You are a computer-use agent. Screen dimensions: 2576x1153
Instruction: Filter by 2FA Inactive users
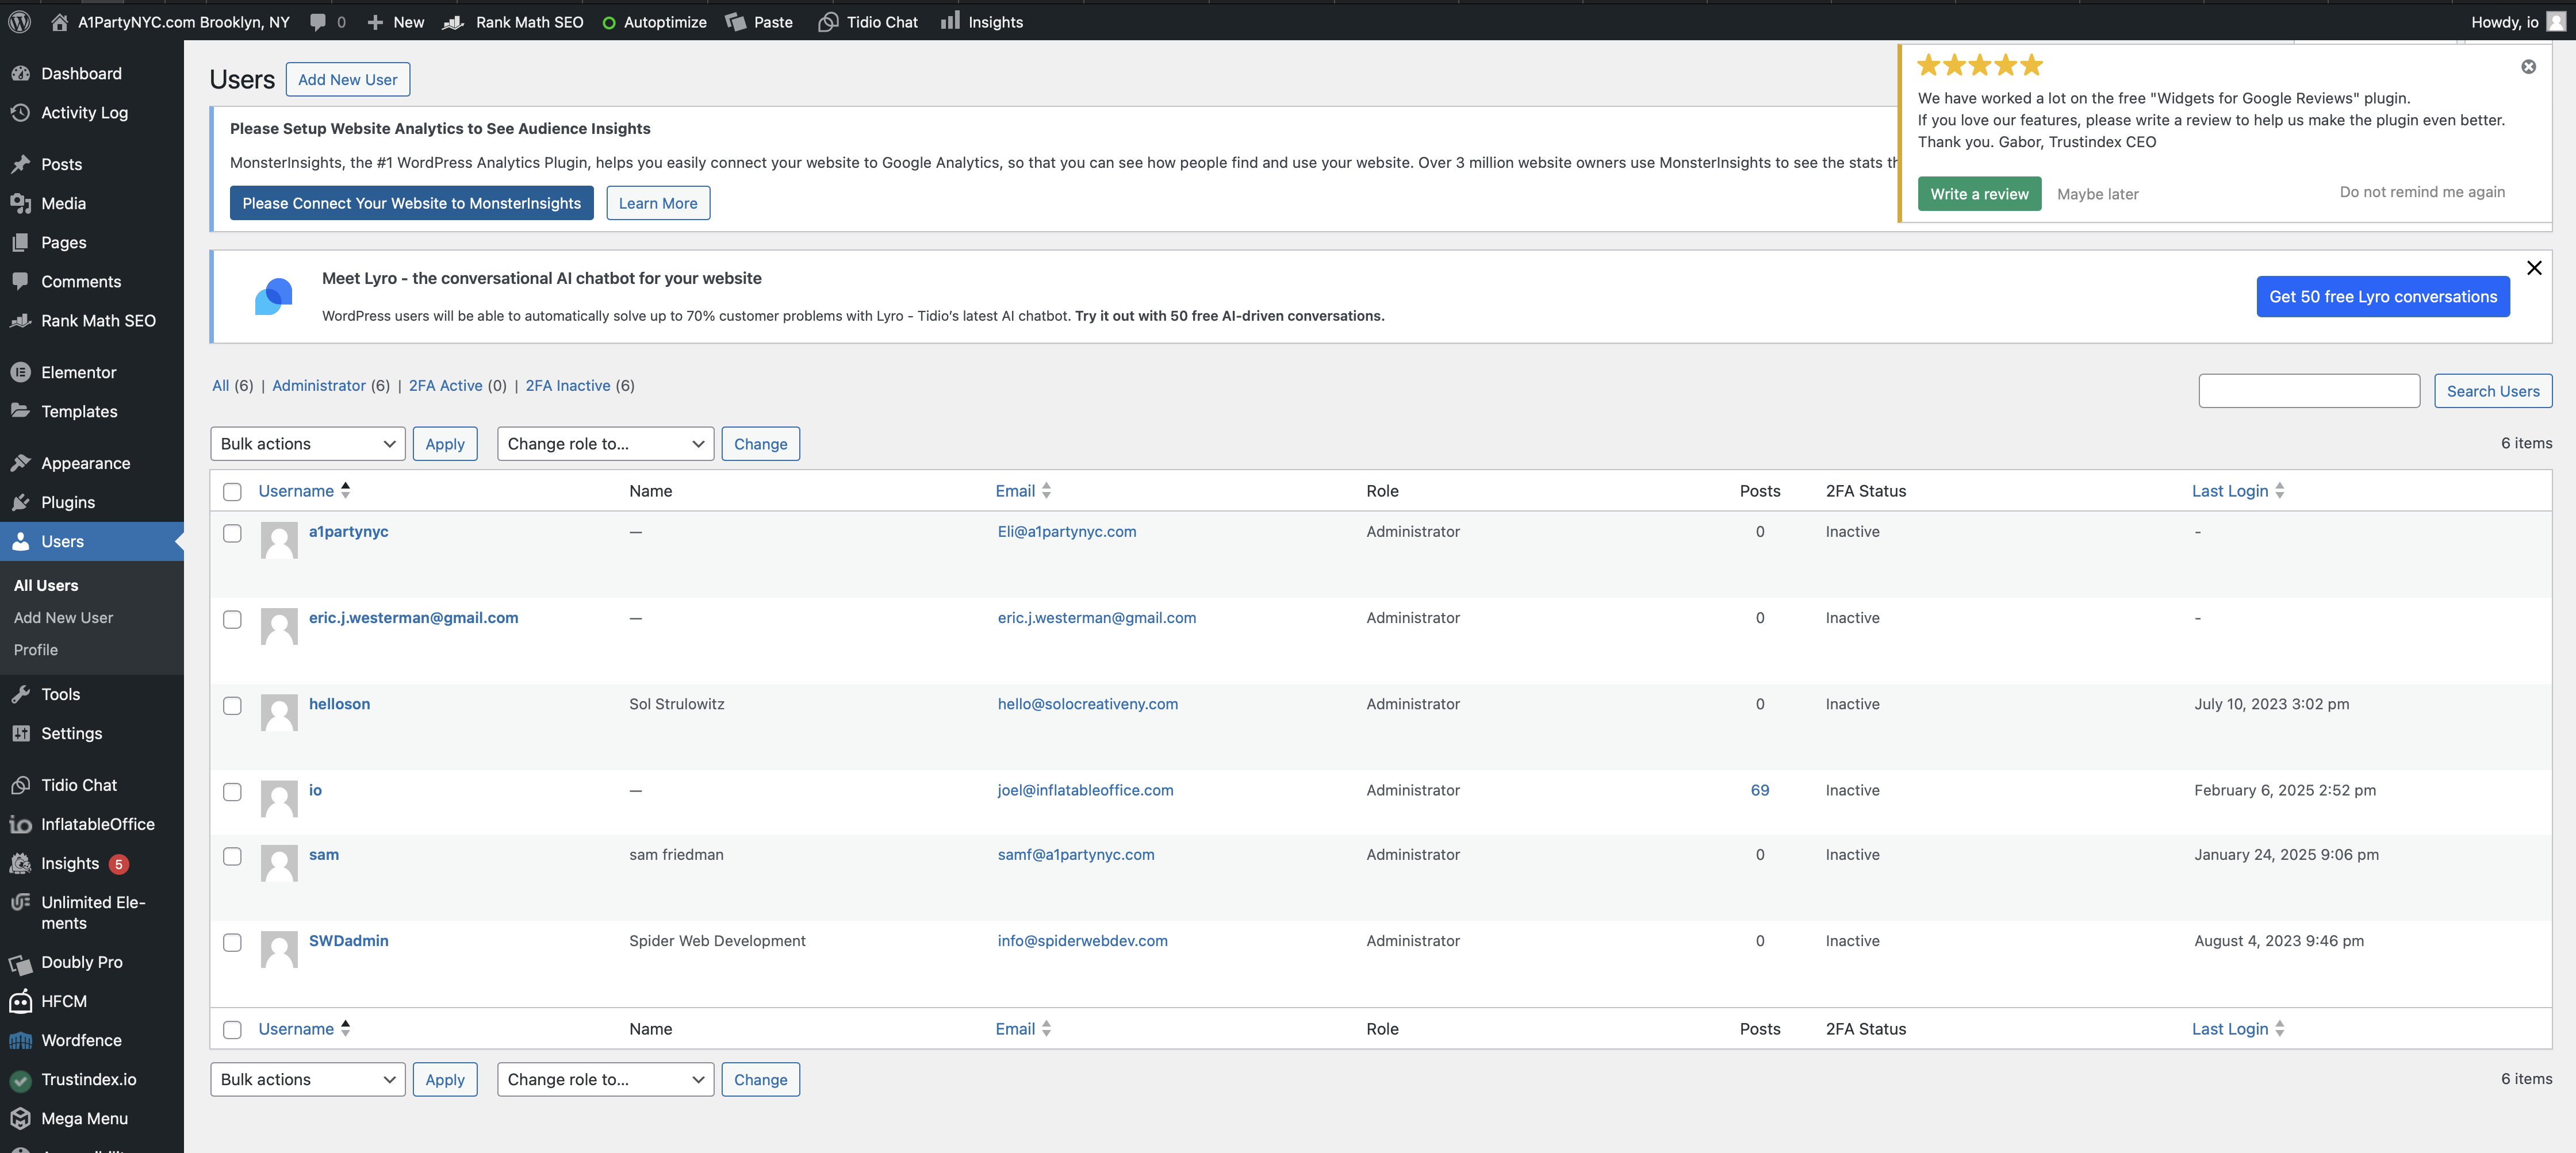pos(567,386)
